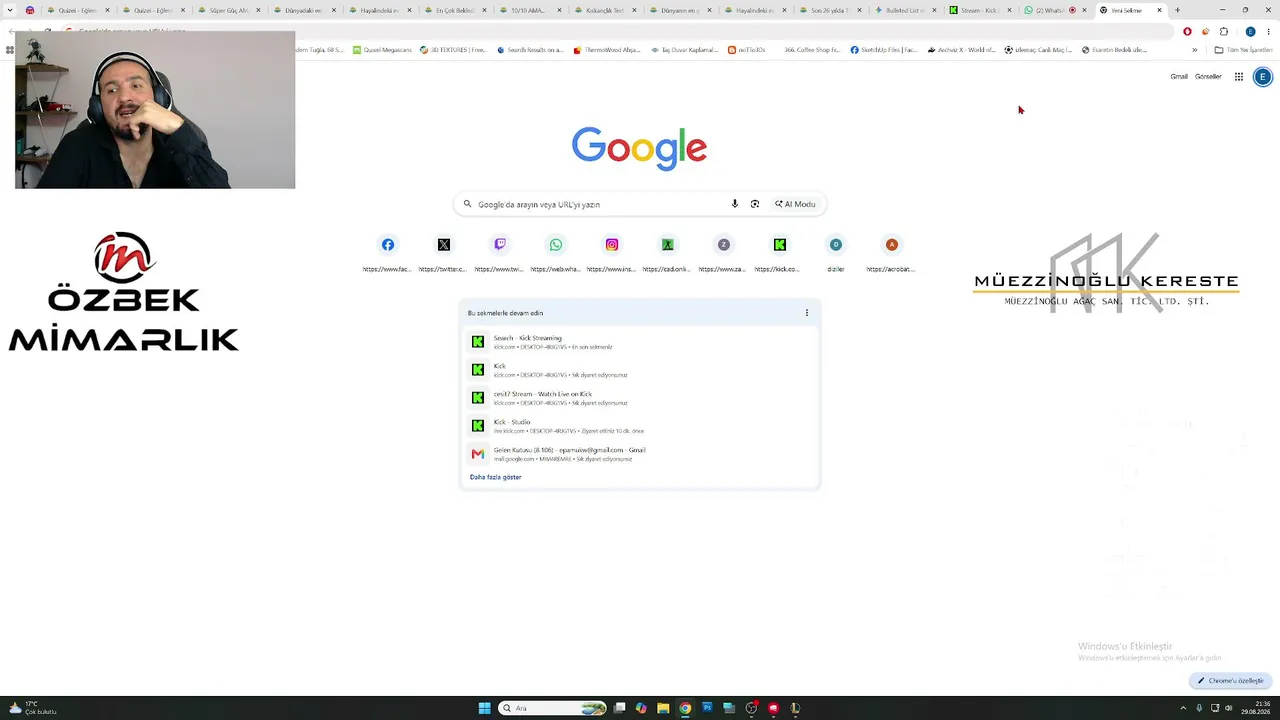This screenshot has height=720, width=1280.
Task: Open the Acrobat shortcut tile
Action: (x=891, y=252)
